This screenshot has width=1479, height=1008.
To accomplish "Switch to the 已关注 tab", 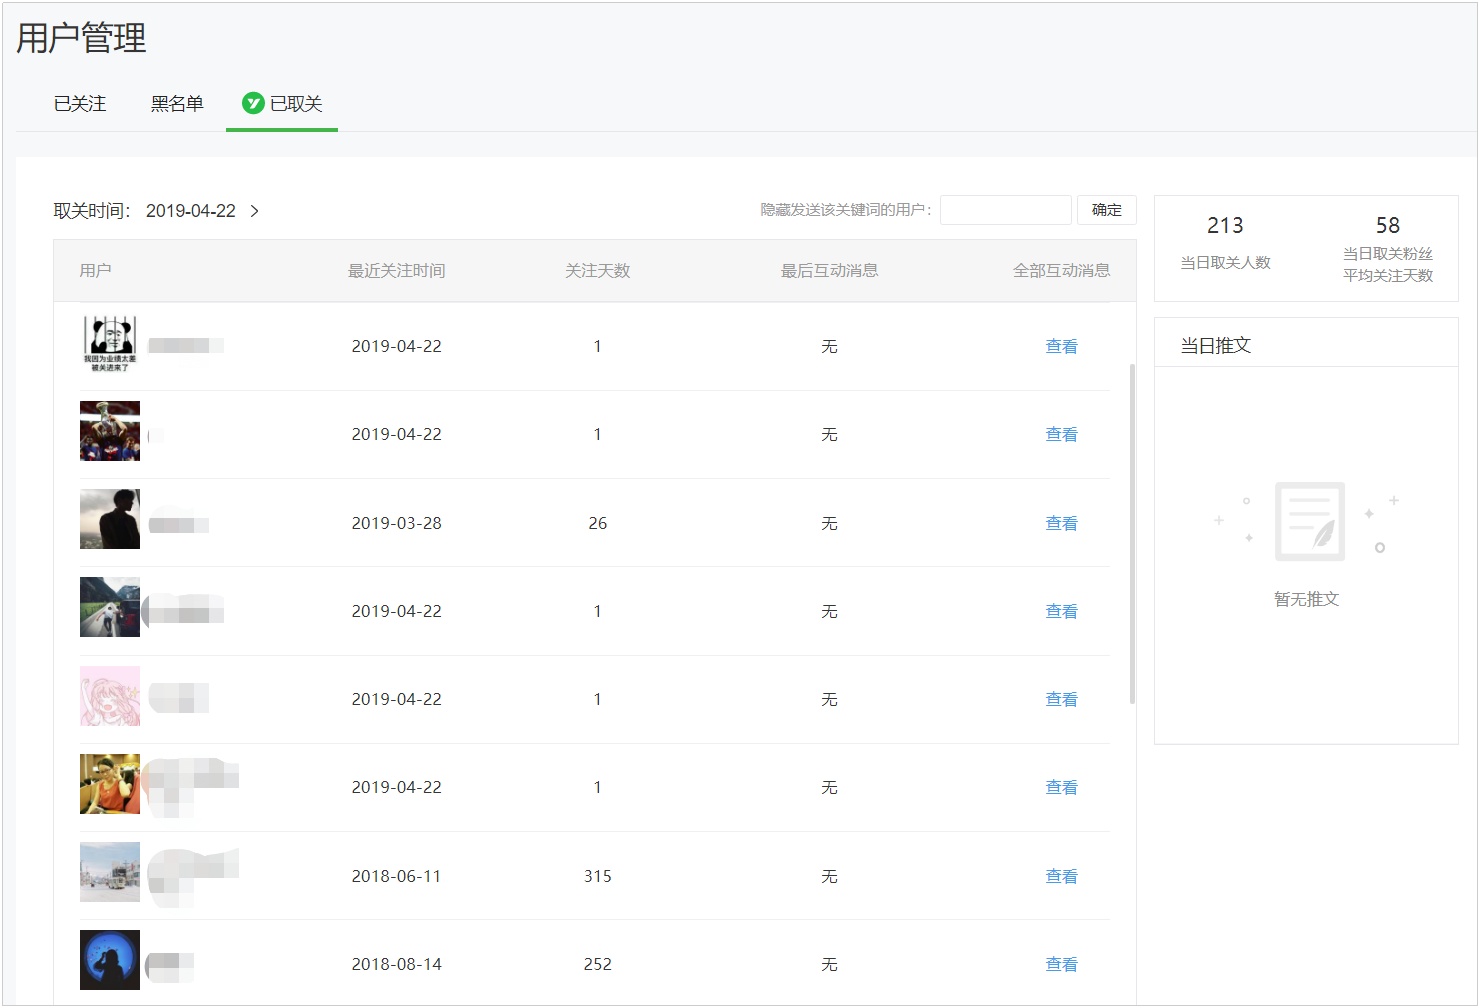I will [x=79, y=103].
